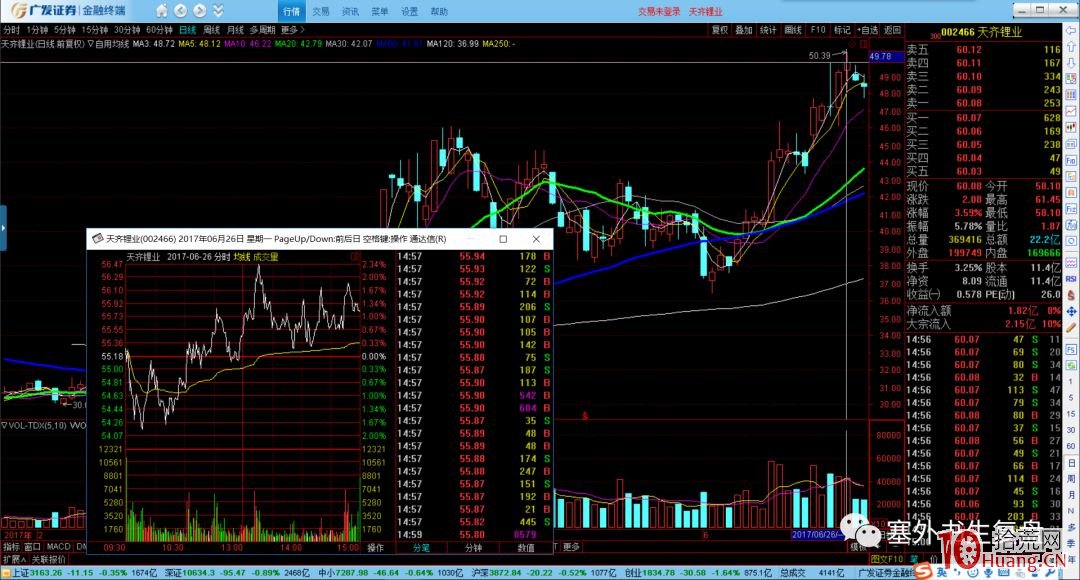This screenshot has height=580, width=1080.
Task: Select the 周线 weekly period
Action: coord(211,30)
